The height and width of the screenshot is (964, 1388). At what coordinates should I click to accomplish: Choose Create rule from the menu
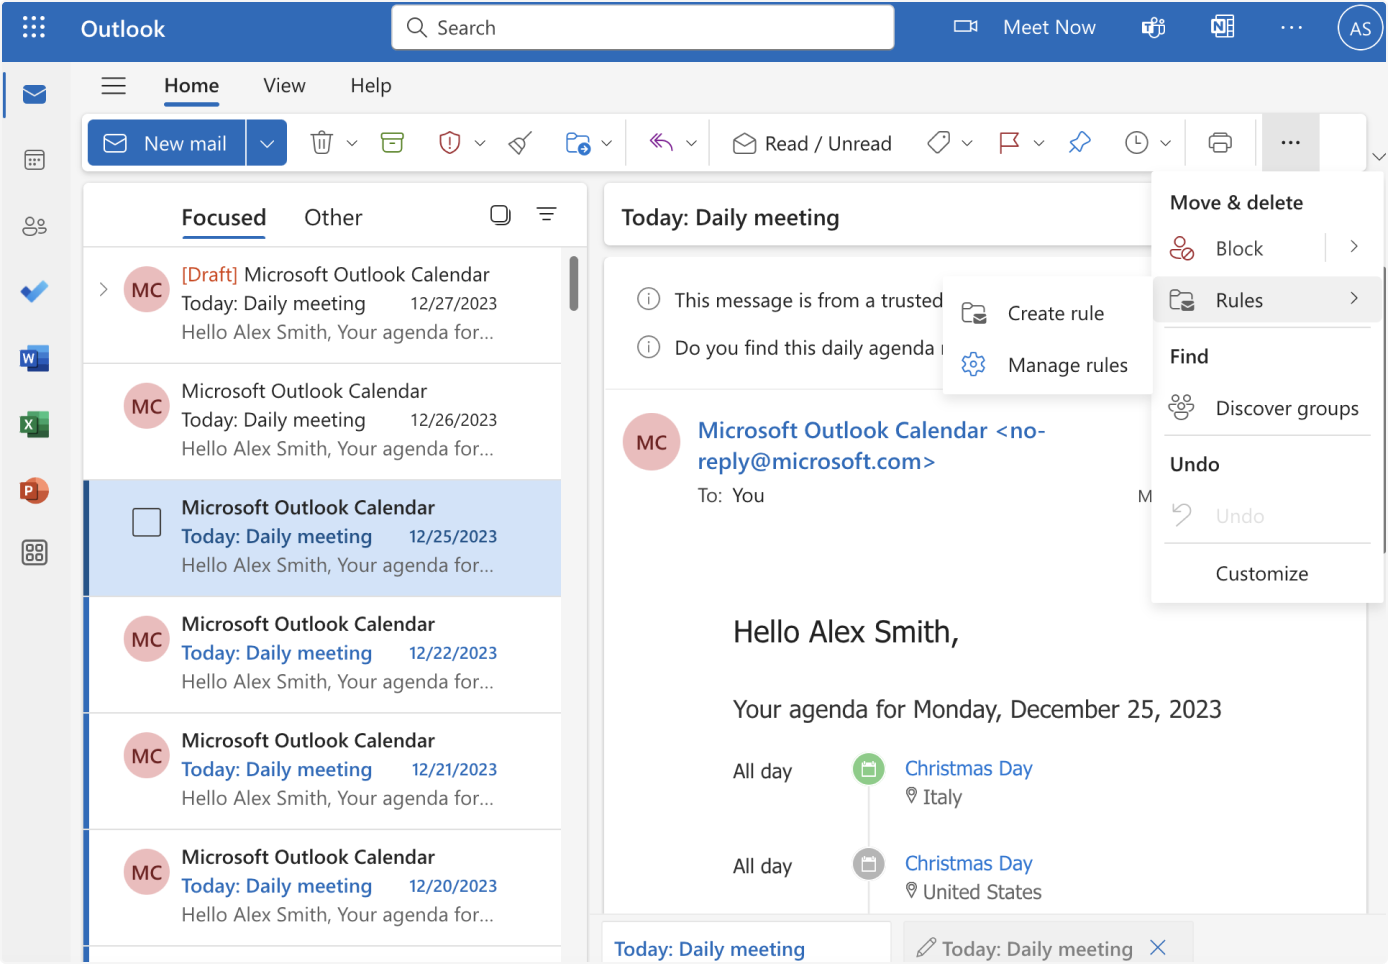click(1055, 313)
